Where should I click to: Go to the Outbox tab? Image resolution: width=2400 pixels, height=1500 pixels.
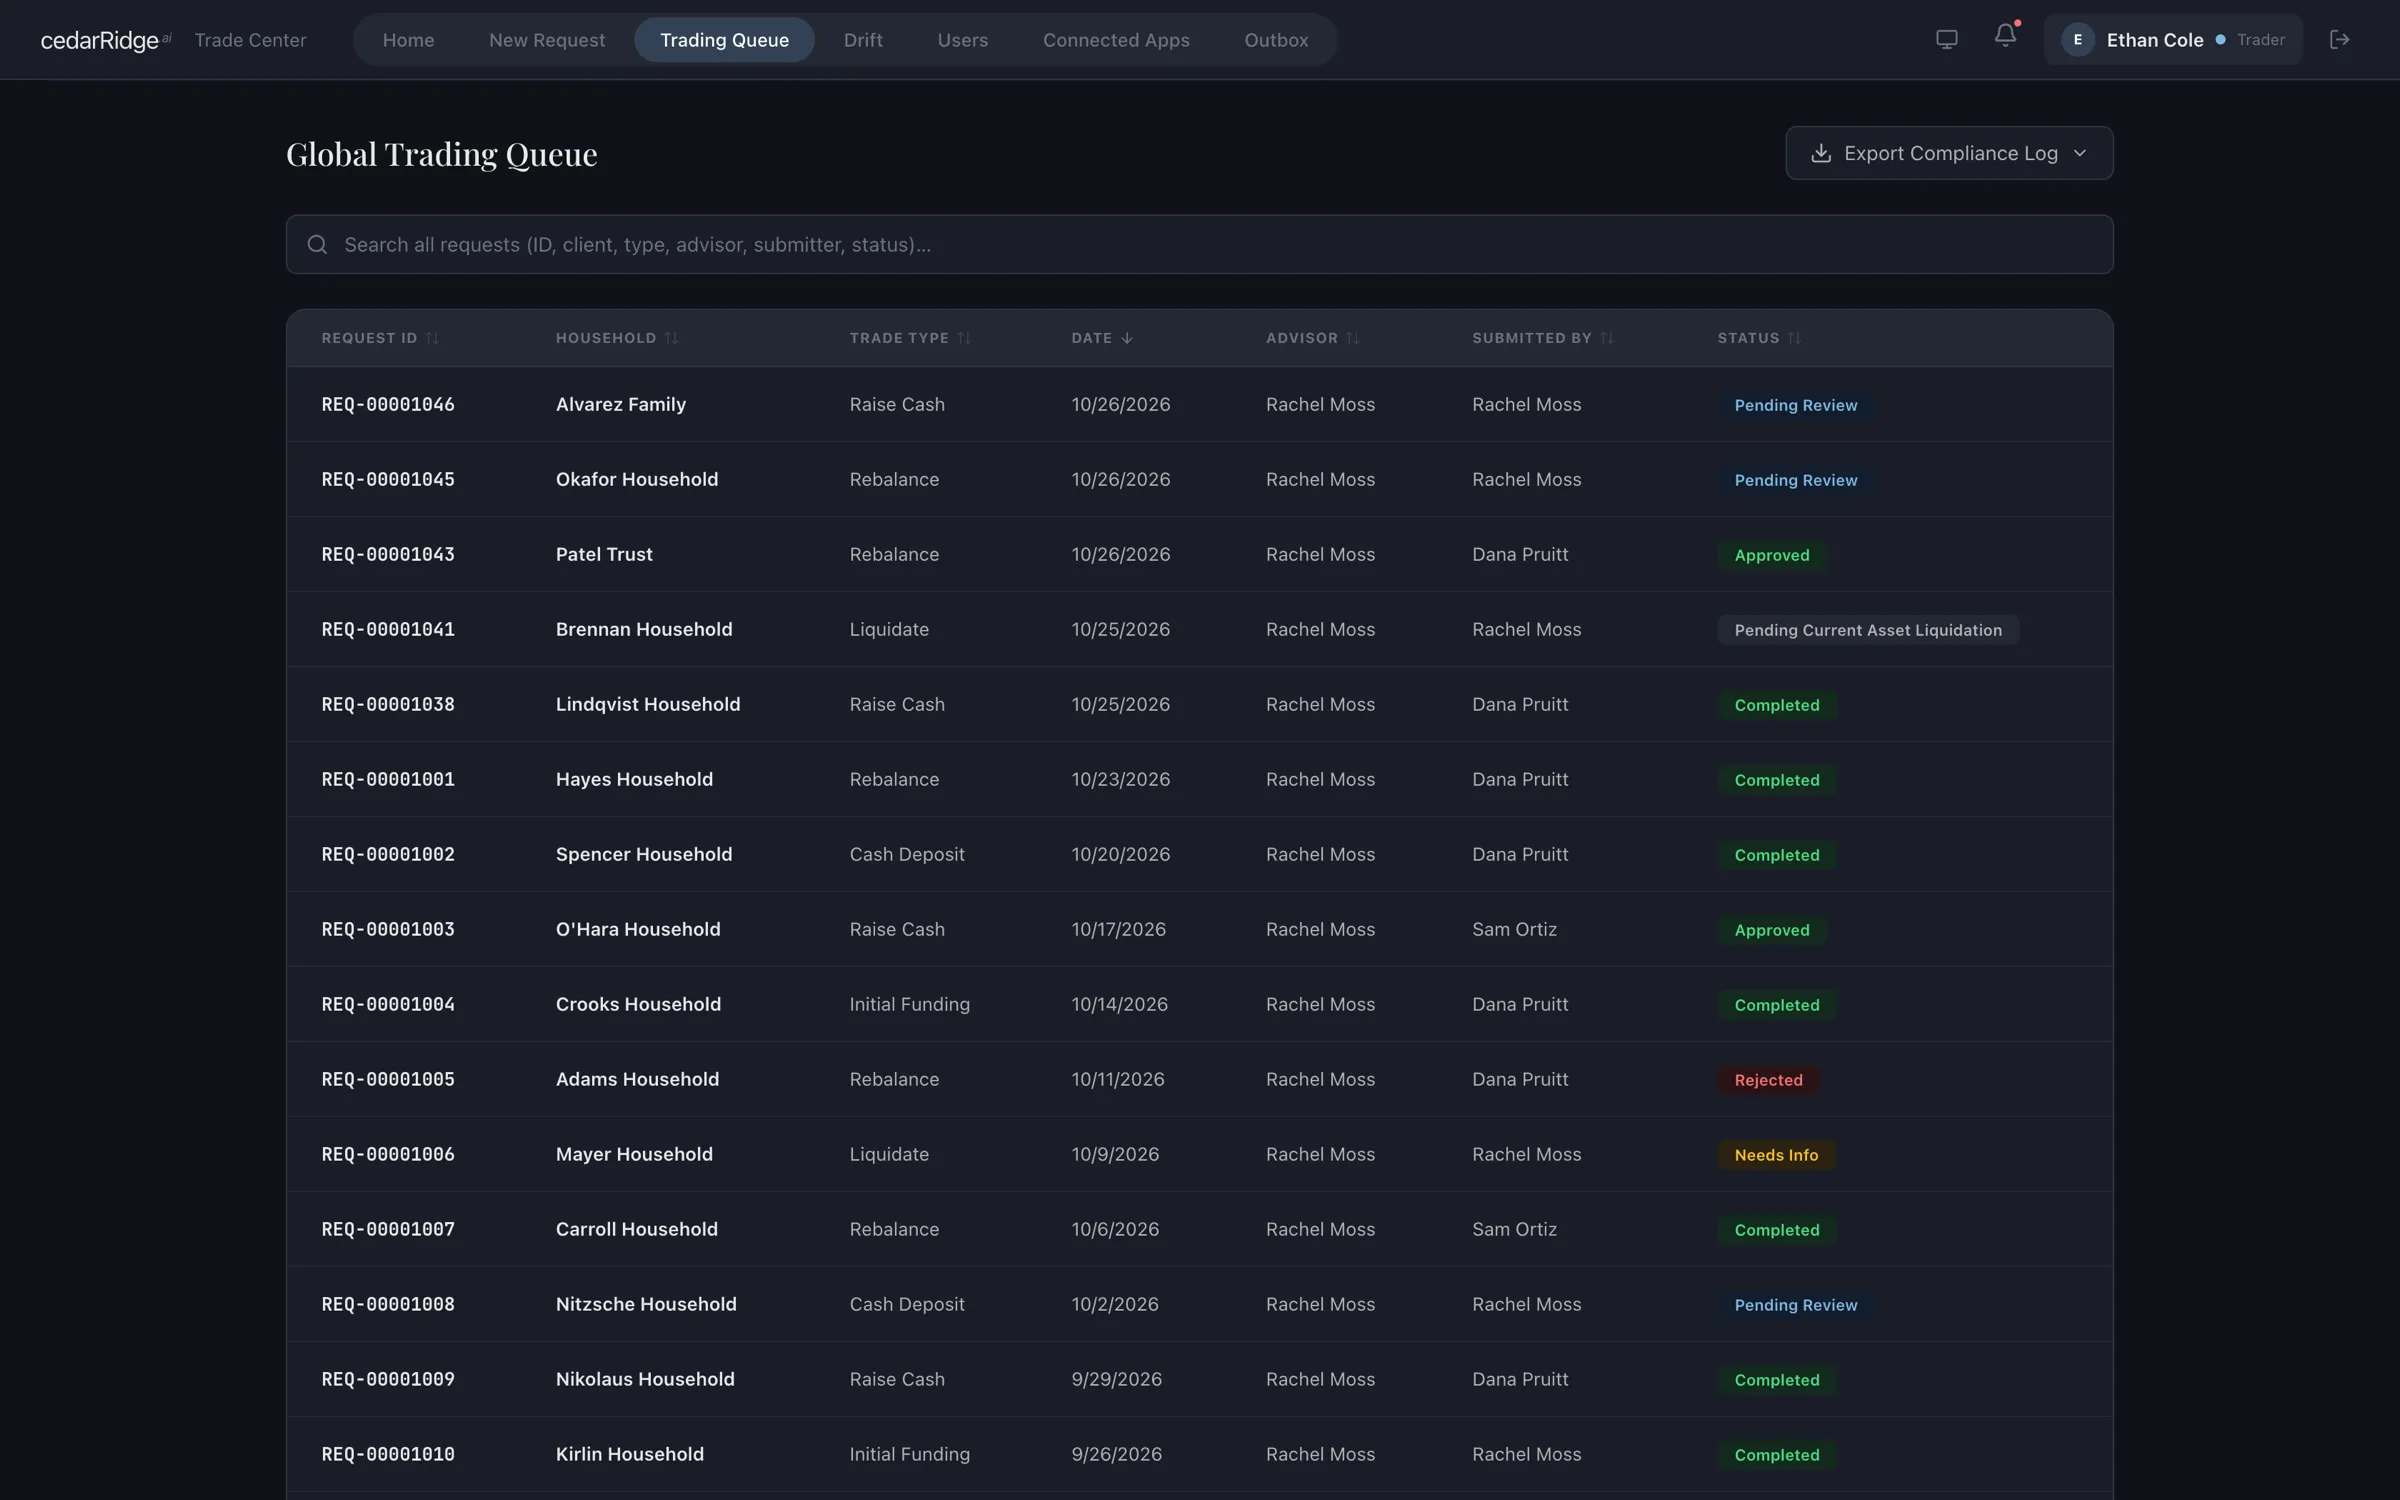coord(1276,40)
